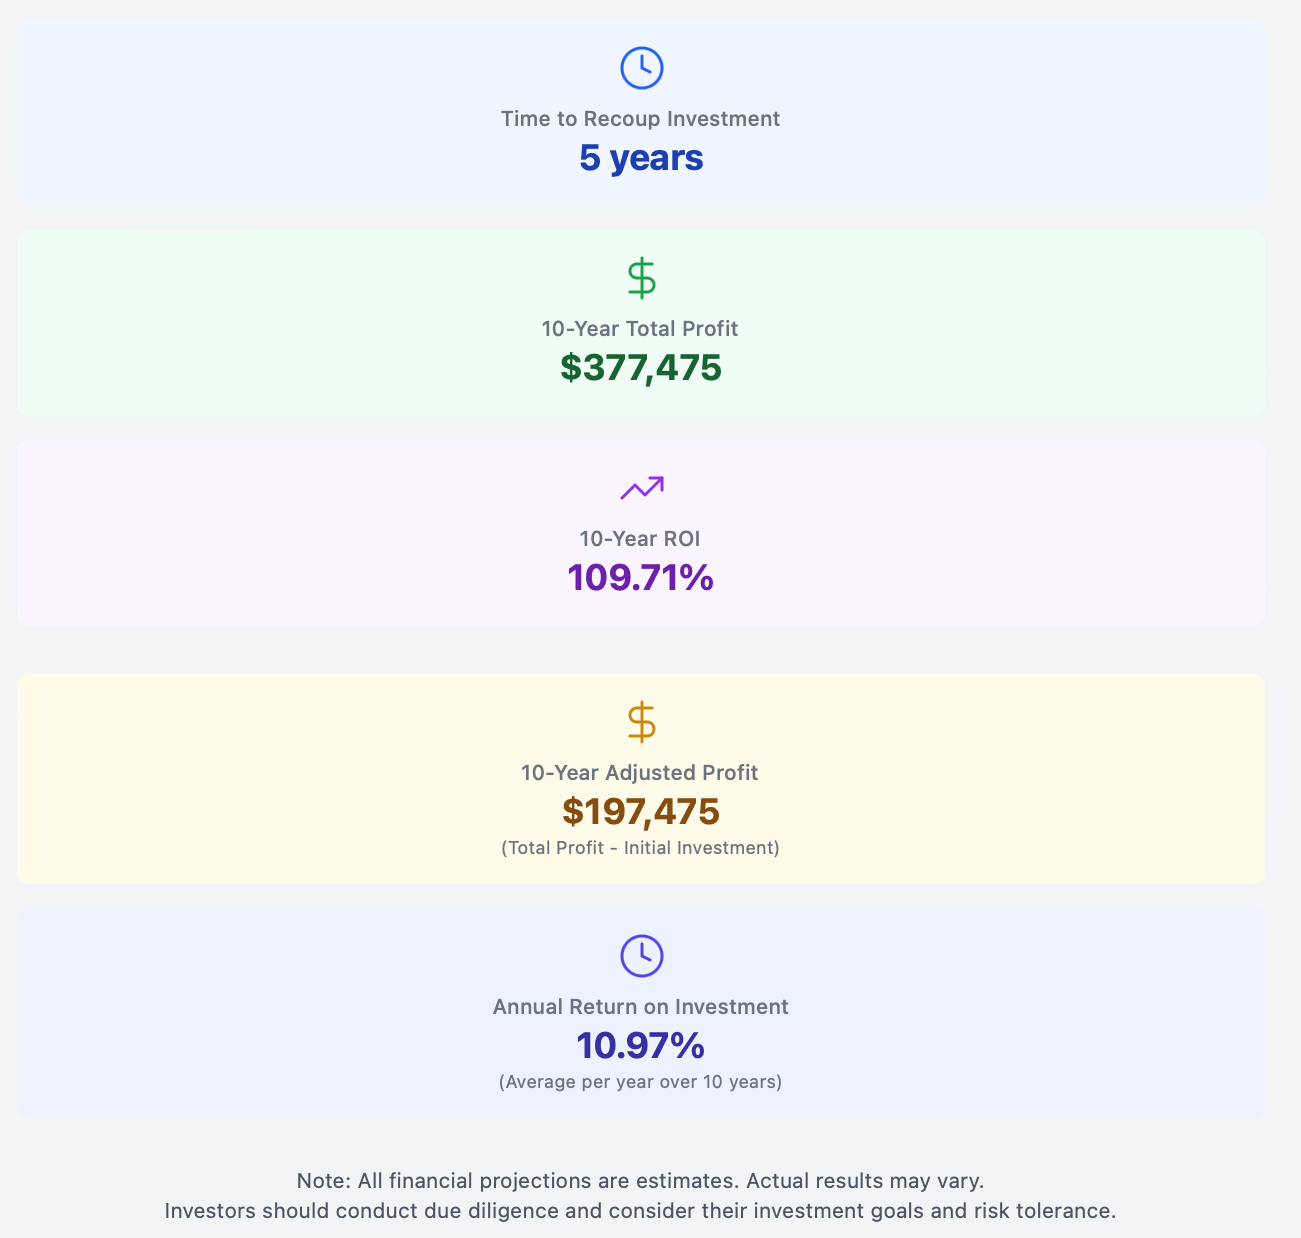Click the indigo clock icon above Annual Return
This screenshot has width=1301, height=1238.
[x=641, y=956]
